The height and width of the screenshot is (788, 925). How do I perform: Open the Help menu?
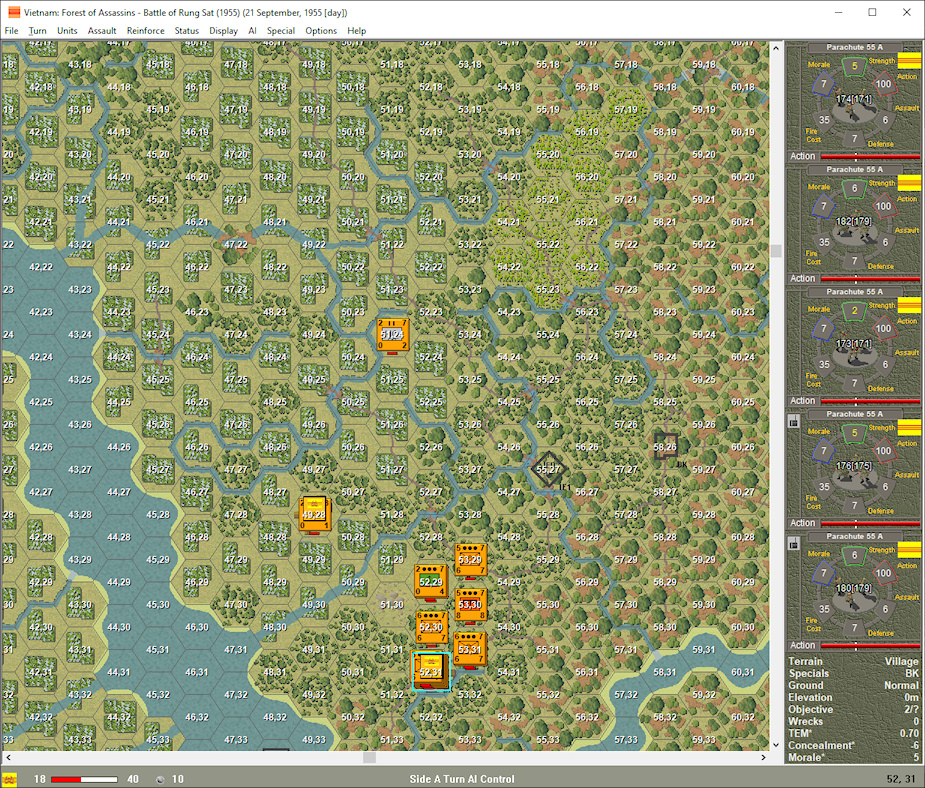(356, 31)
